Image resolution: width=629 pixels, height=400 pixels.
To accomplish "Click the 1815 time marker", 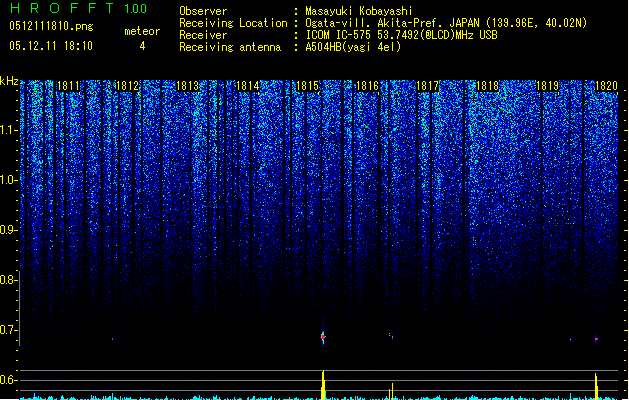I will point(307,86).
